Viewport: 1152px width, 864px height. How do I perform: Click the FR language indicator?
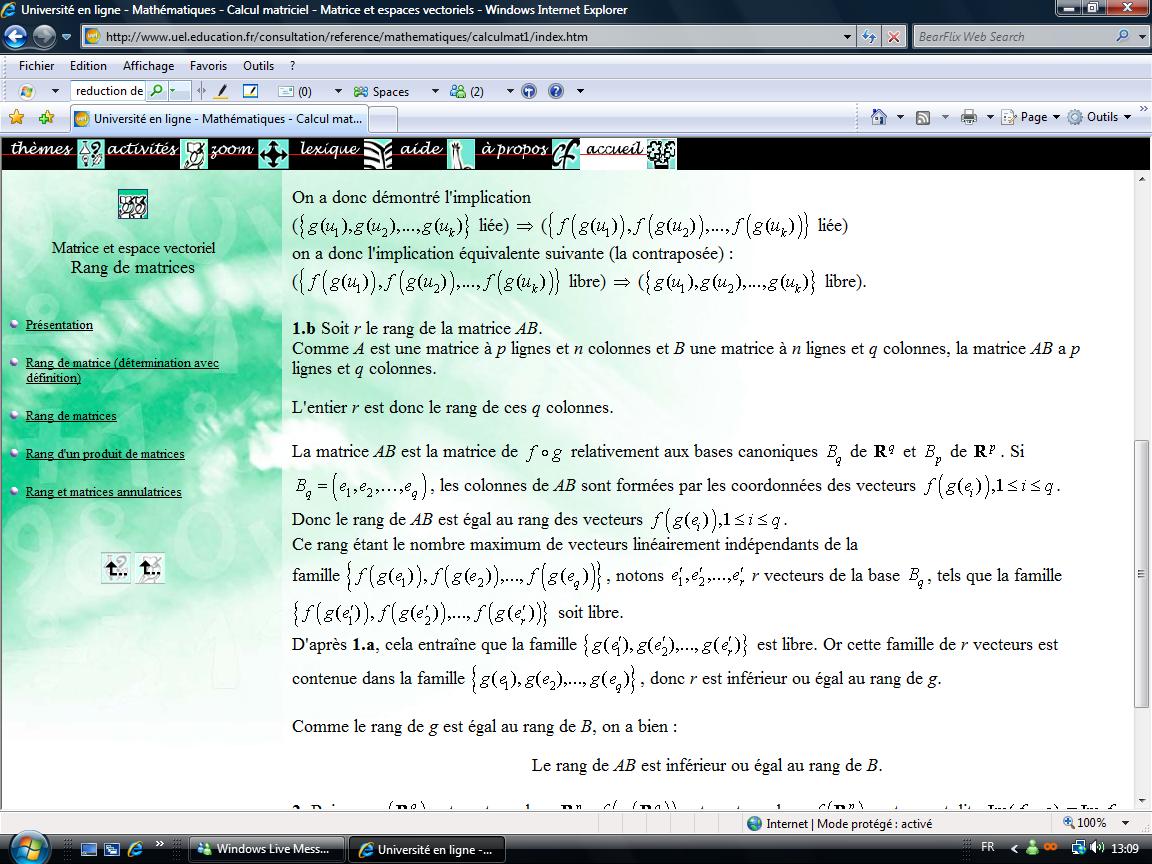pyautogui.click(x=988, y=847)
